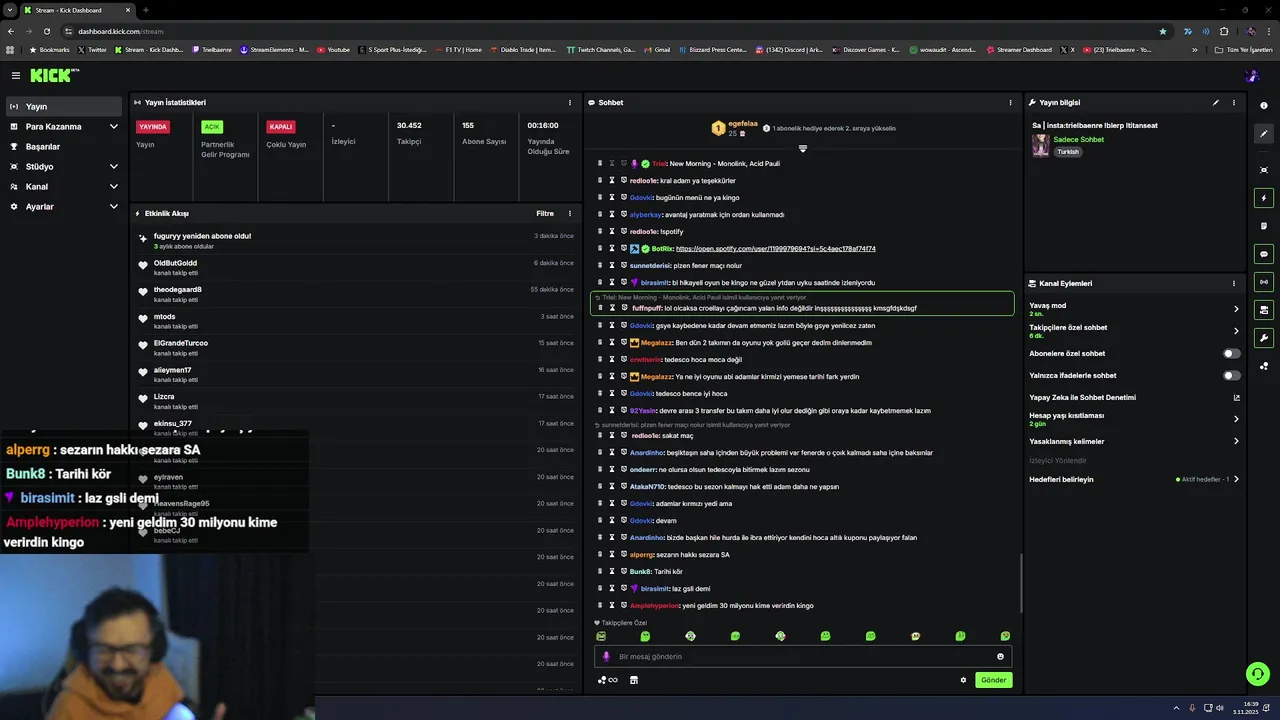Viewport: 1280px width, 720px height.
Task: Open the user avatar in the top-right header
Action: [1252, 75]
